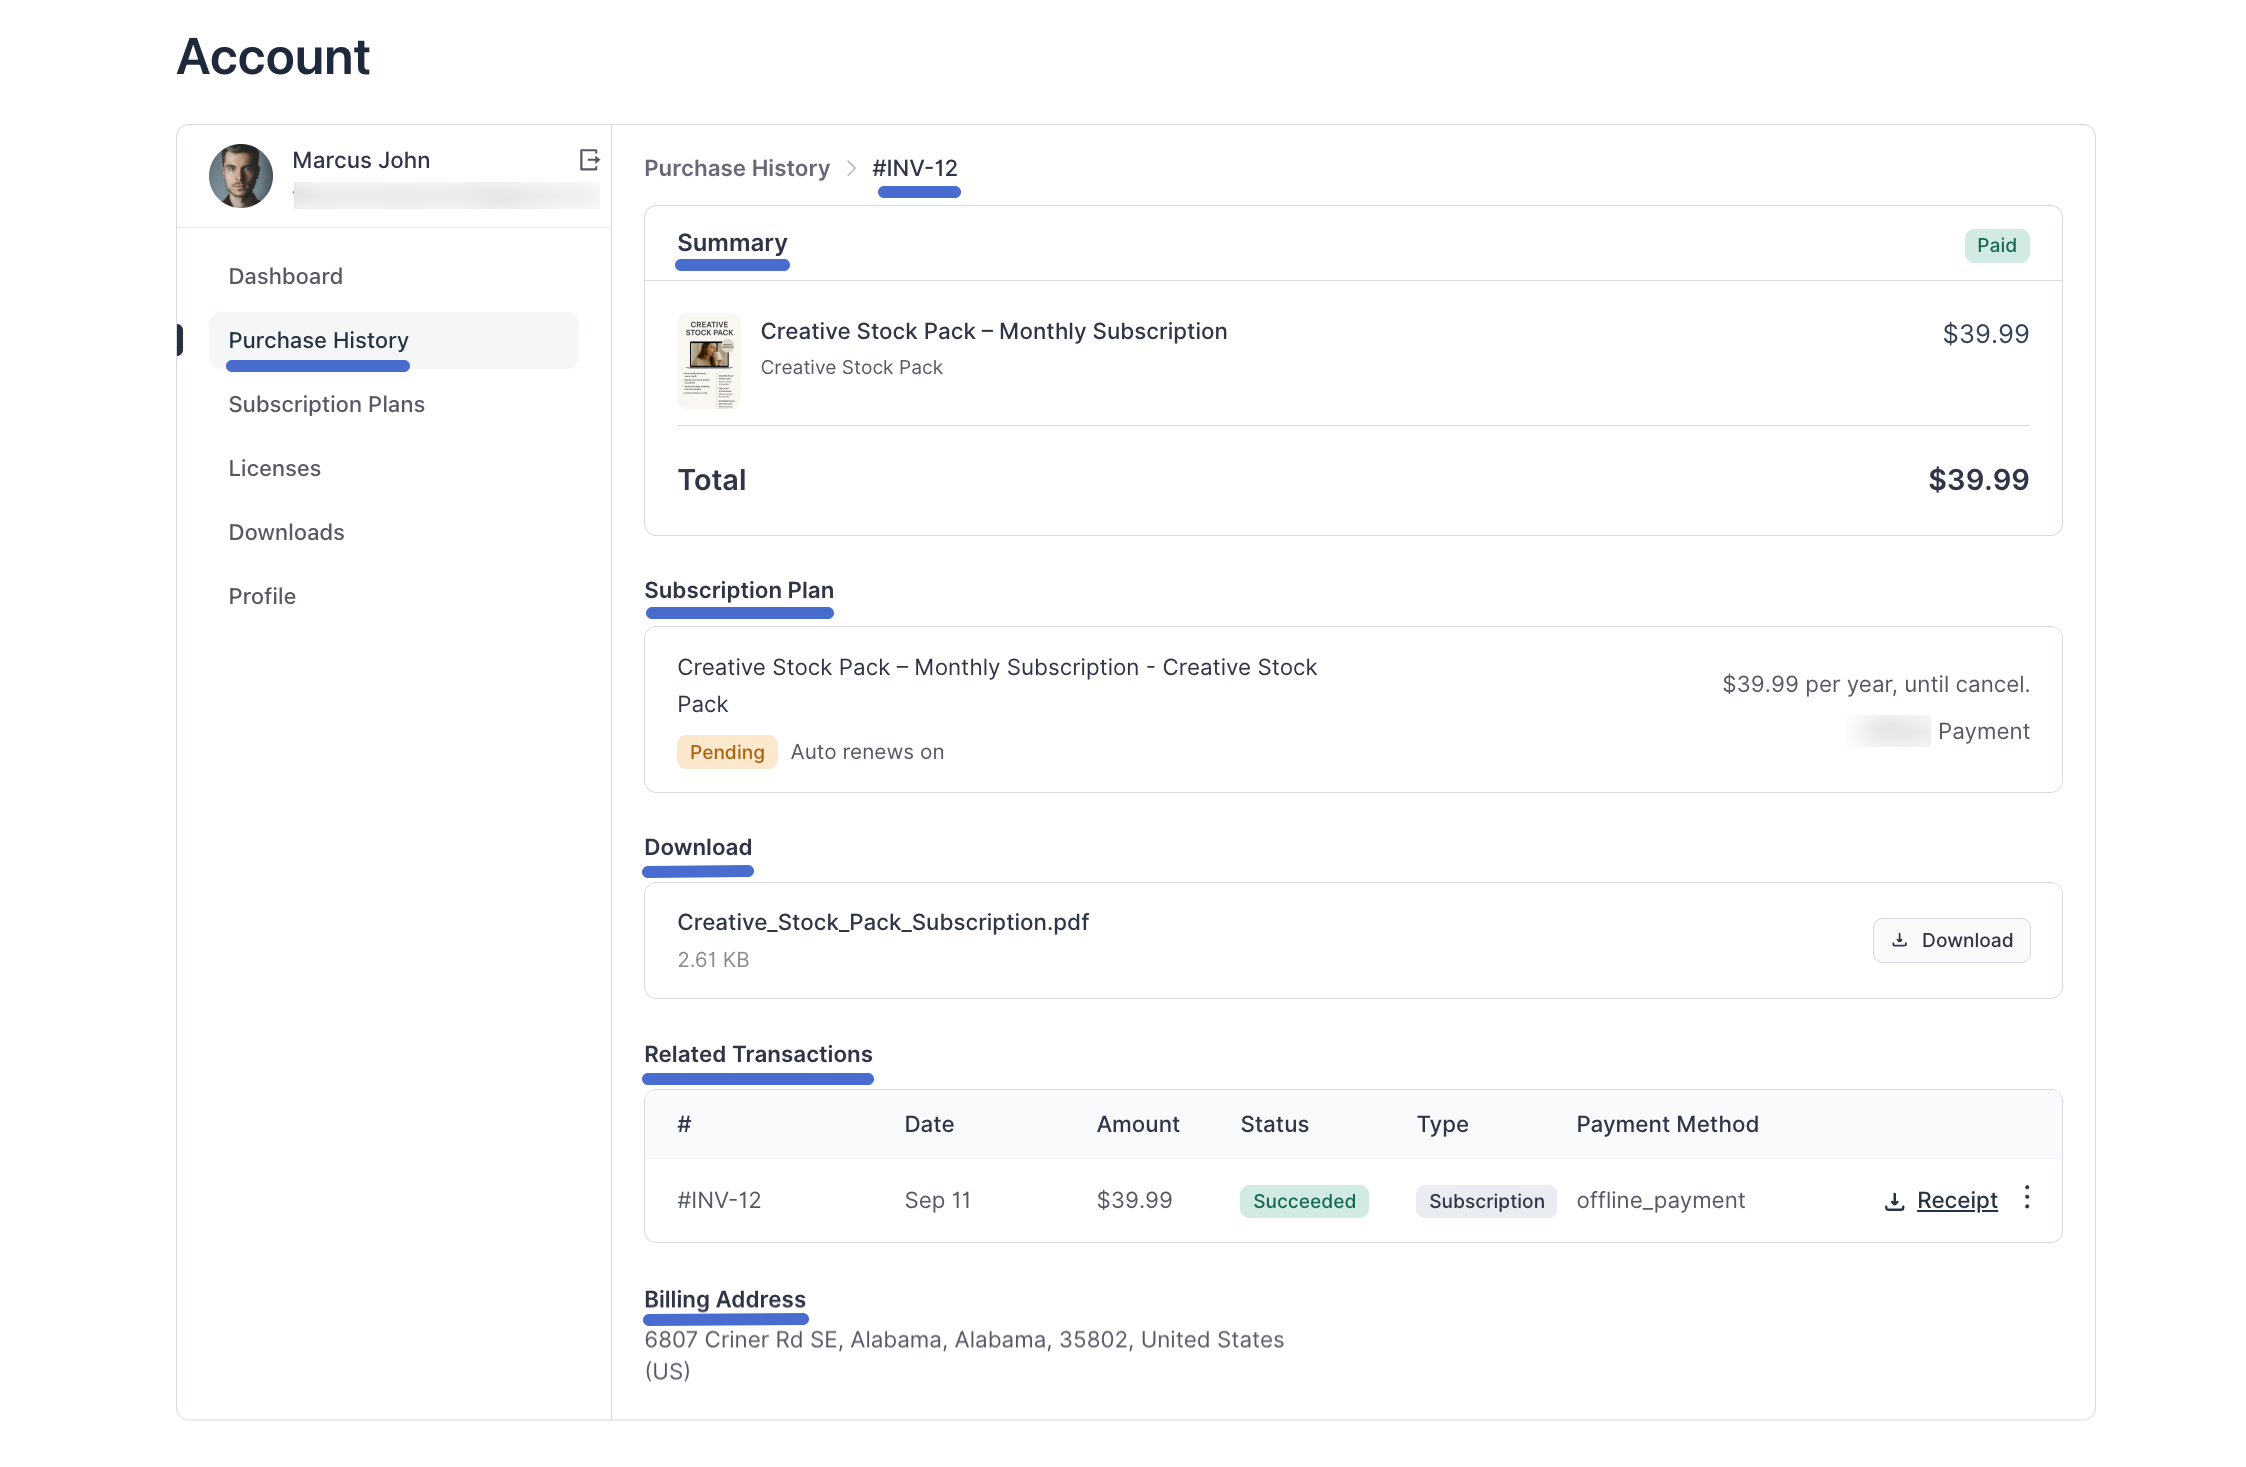
Task: Click the Paid status badge
Action: pyautogui.click(x=1996, y=246)
